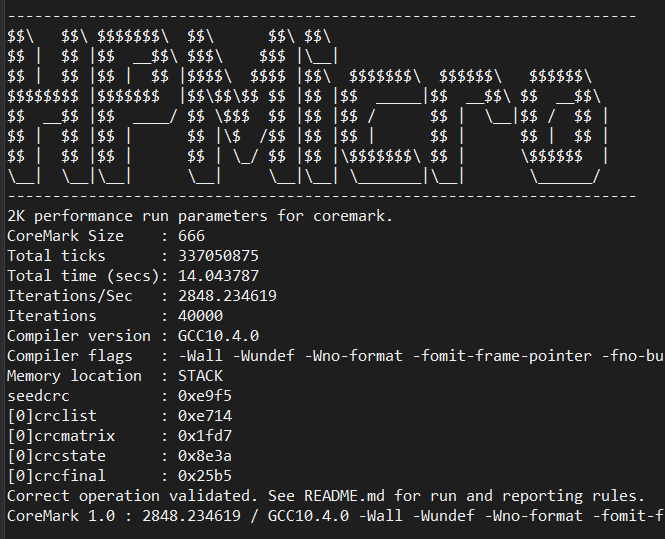665x539 pixels.
Task: Click the "Total time (secs)" label
Action: coord(80,276)
